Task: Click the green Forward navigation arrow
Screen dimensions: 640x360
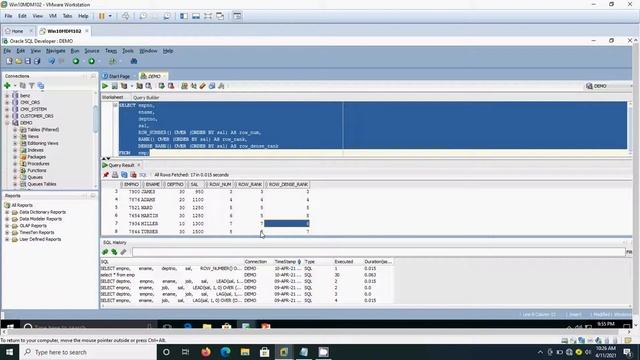Action: pos(91,61)
